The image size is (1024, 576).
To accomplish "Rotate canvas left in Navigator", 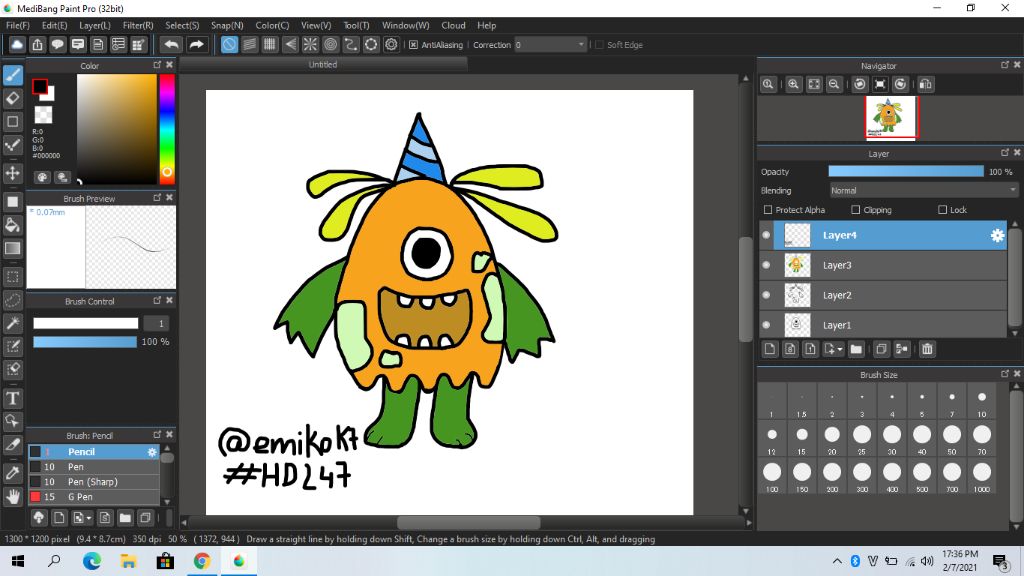I will point(860,84).
